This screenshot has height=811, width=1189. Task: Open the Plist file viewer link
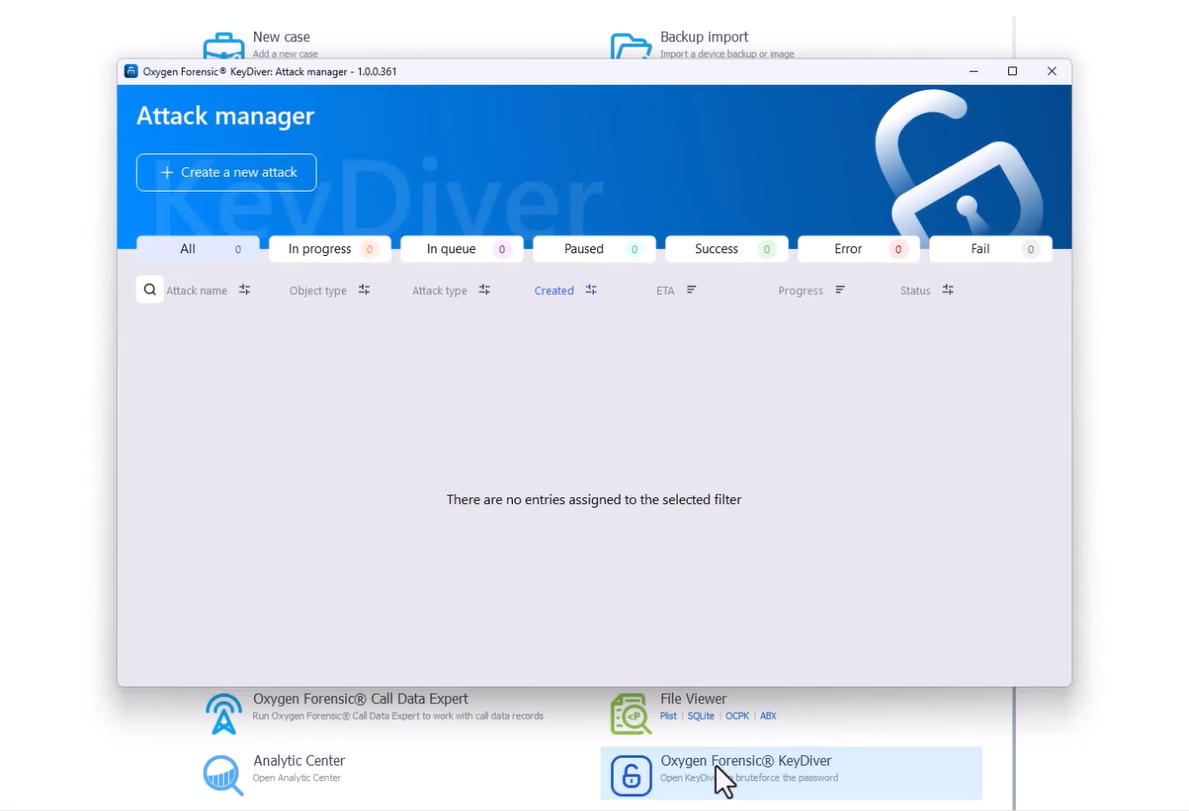[x=668, y=715]
